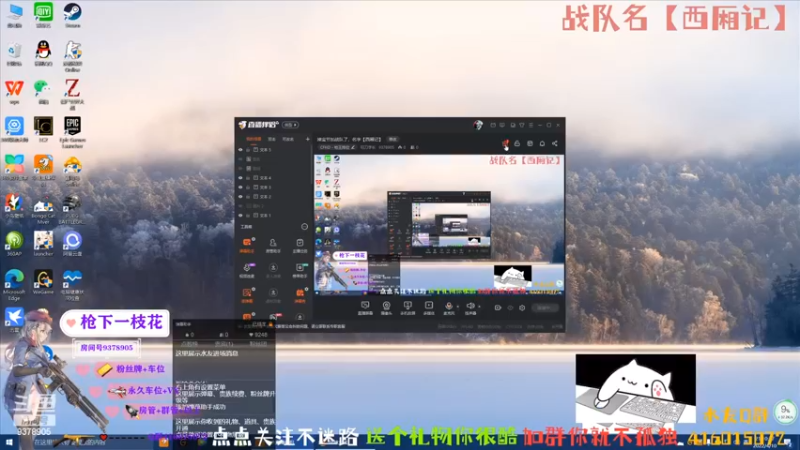Toggle the lock on layer 文本4
Viewport: 800px width, 450px height.
(x=248, y=178)
